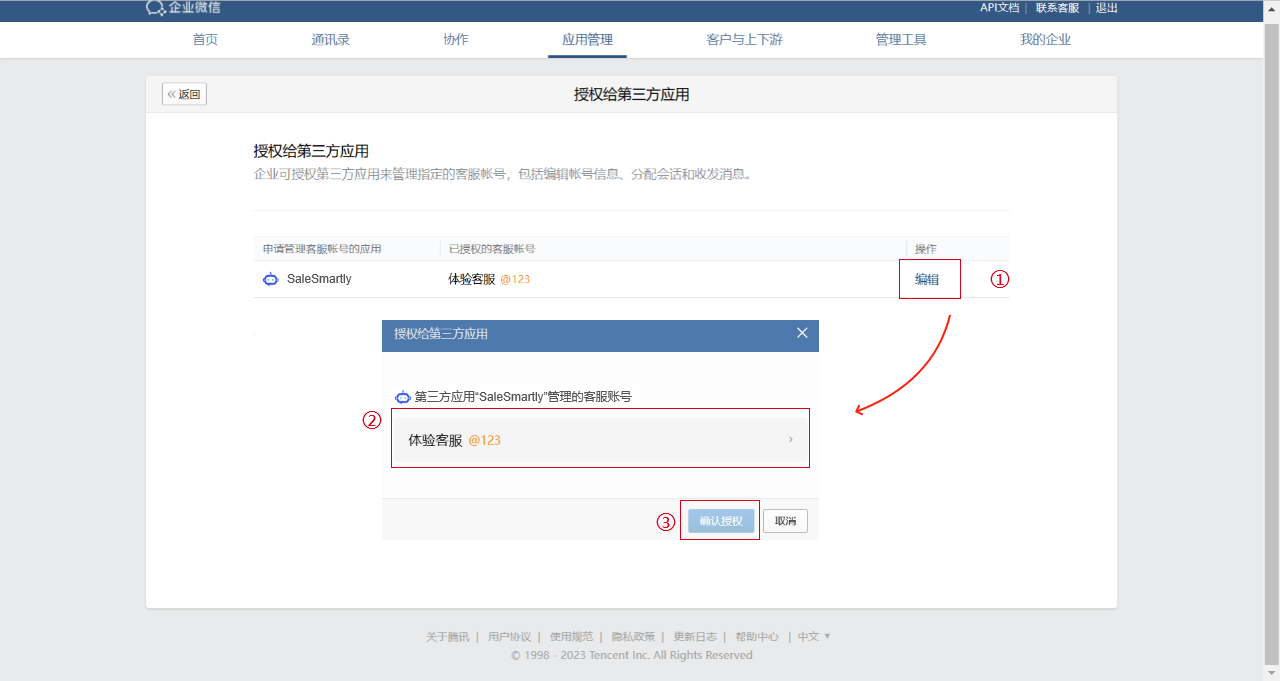Click the 返回 back button
Viewport: 1280px width, 681px height.
pos(185,95)
